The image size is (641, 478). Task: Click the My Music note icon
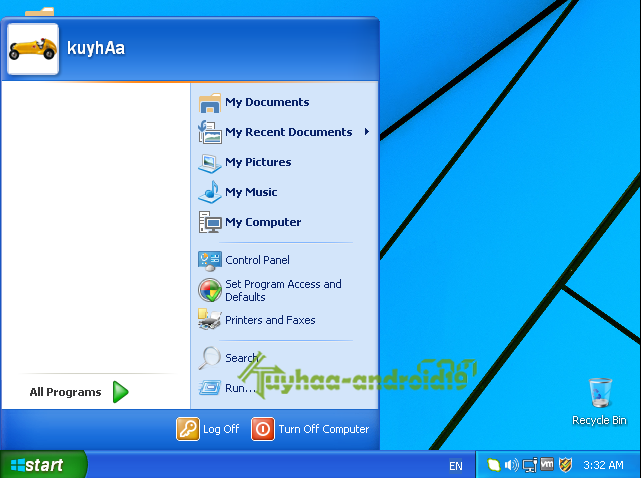(210, 192)
